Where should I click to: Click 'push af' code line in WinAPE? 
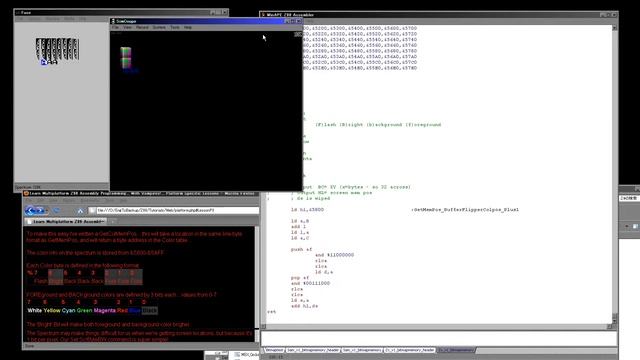(301, 249)
